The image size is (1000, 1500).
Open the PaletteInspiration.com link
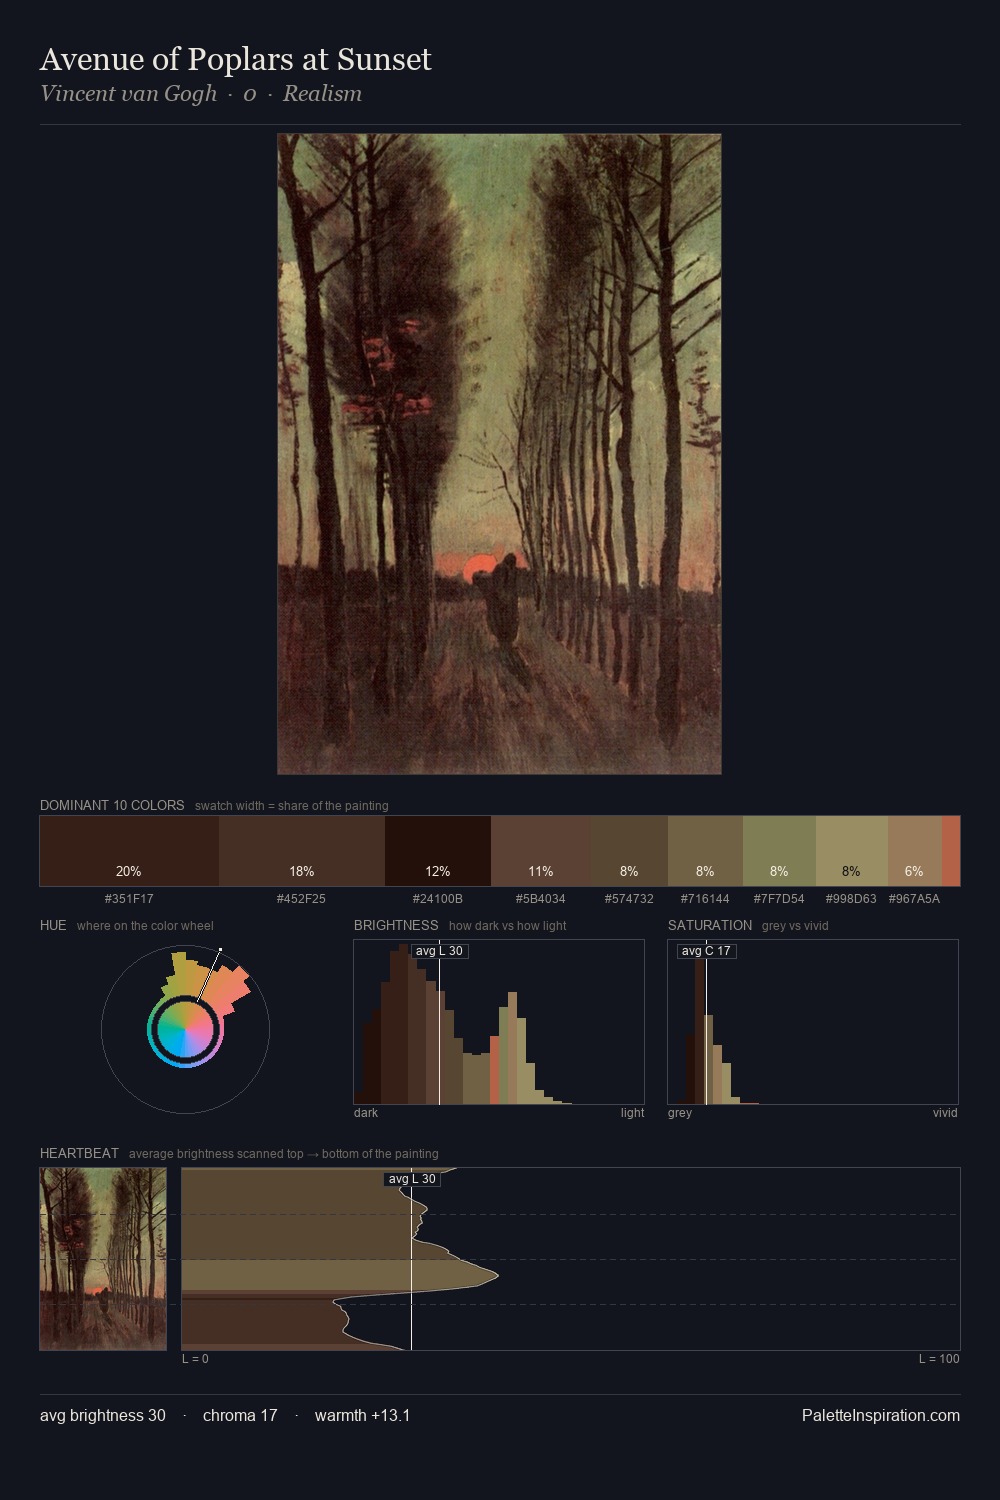[x=881, y=1415]
